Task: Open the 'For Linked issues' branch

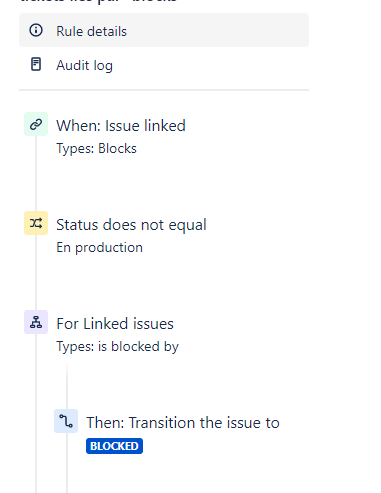Action: pyautogui.click(x=115, y=324)
